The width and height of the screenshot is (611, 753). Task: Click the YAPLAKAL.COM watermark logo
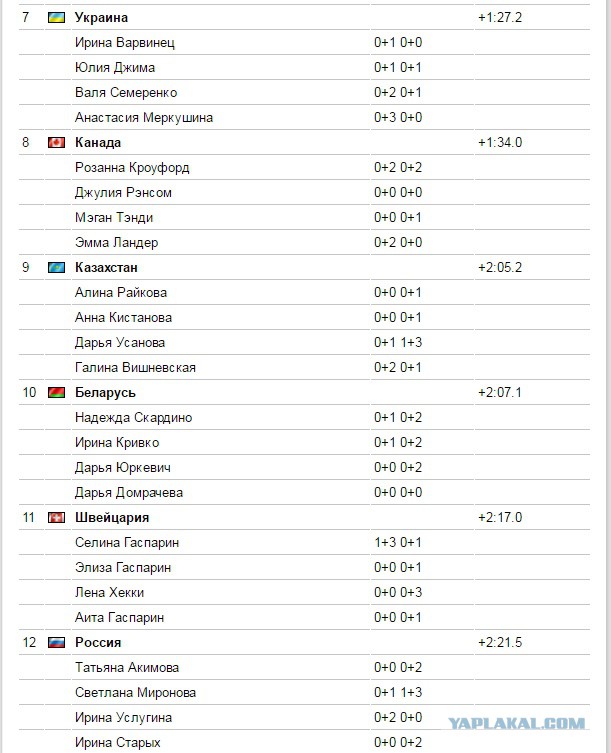[x=516, y=723]
